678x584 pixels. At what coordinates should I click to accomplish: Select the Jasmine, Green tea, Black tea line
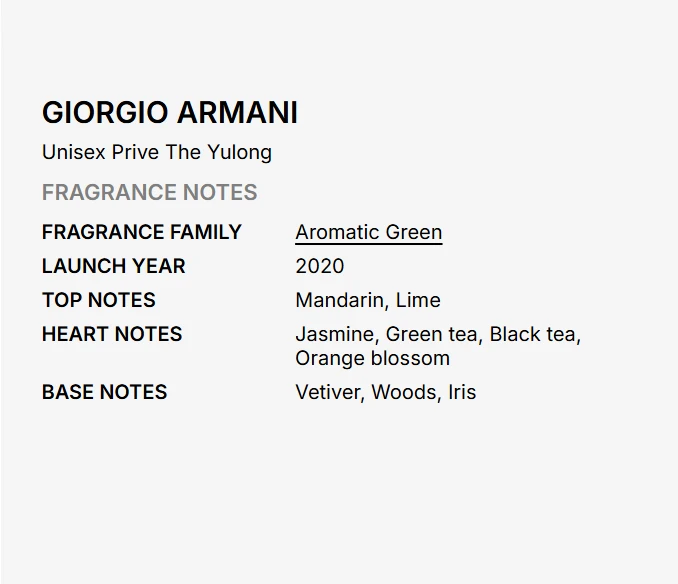[438, 335]
